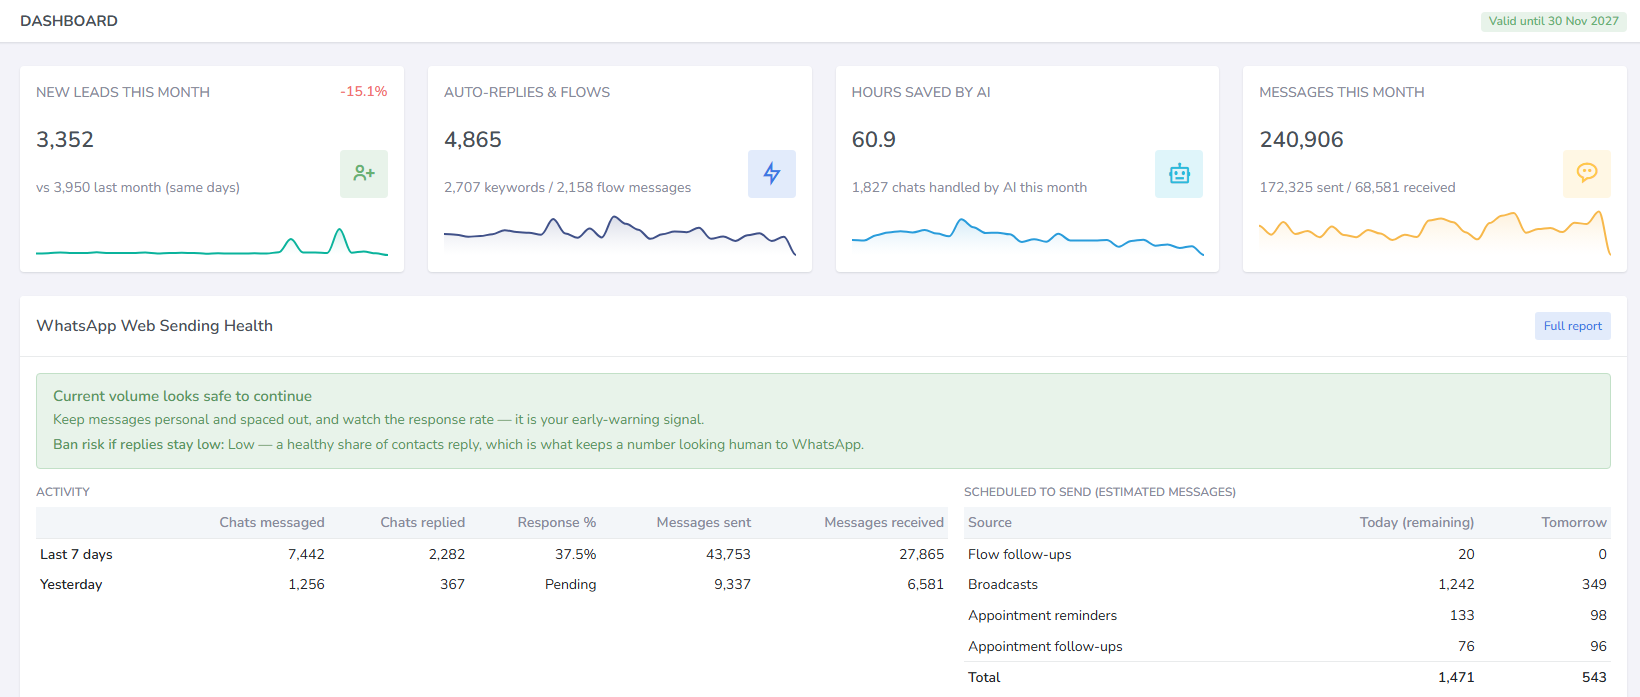Click the lightning bolt icon in Auto-Replies card
This screenshot has height=697, width=1640.
772,174
